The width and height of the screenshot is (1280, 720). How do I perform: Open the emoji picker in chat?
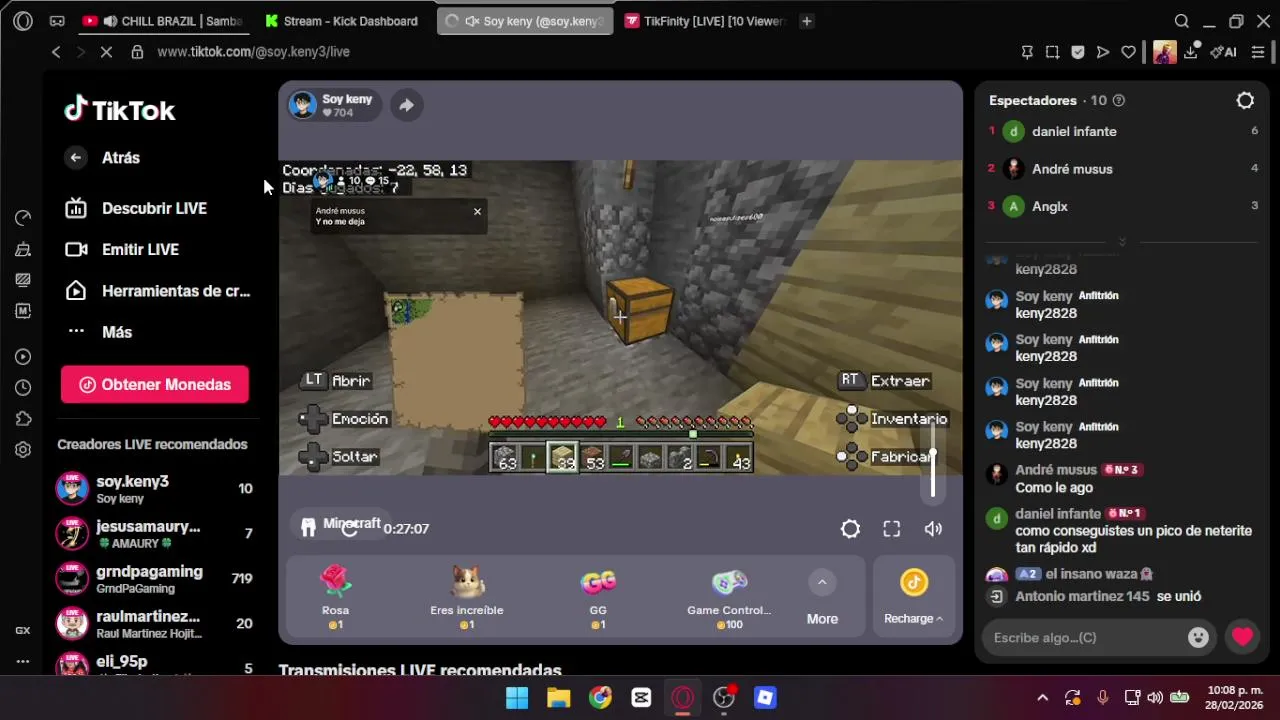(x=1198, y=637)
